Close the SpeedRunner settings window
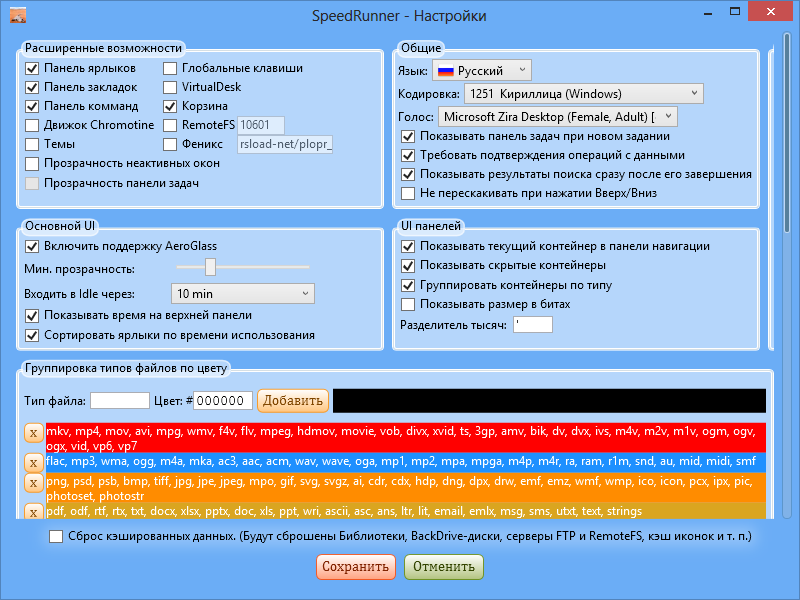 [770, 11]
